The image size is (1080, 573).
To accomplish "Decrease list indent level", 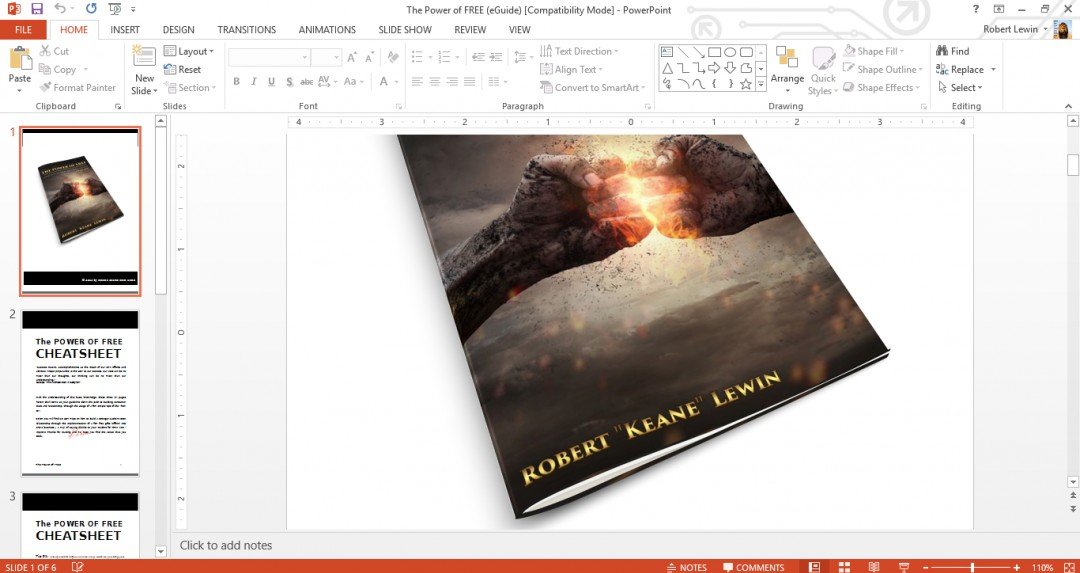I will pyautogui.click(x=478, y=57).
